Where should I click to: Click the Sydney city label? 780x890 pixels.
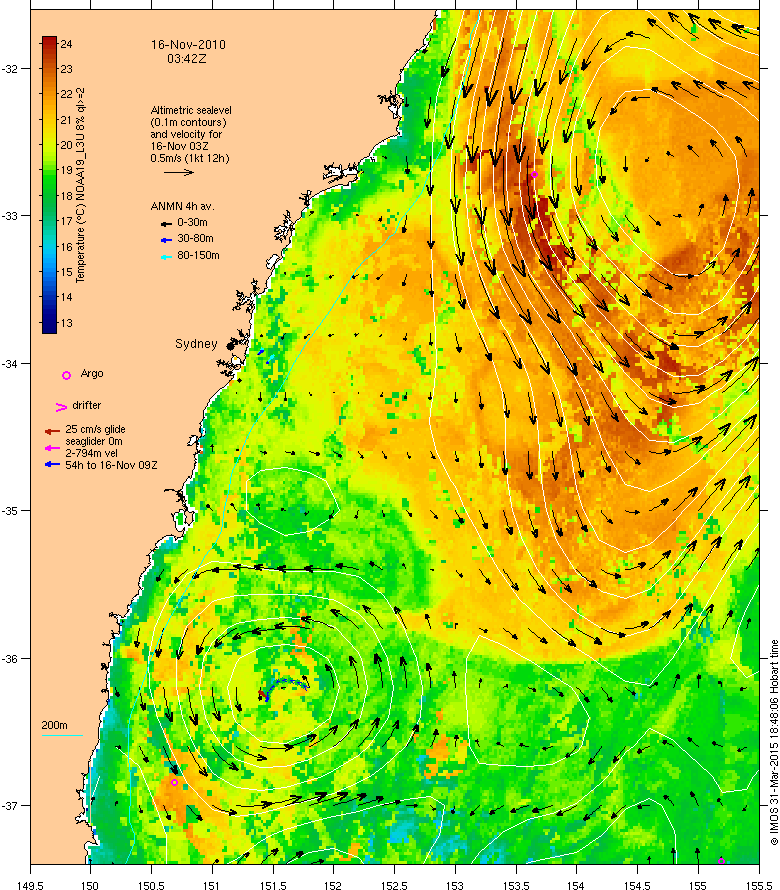(x=196, y=343)
